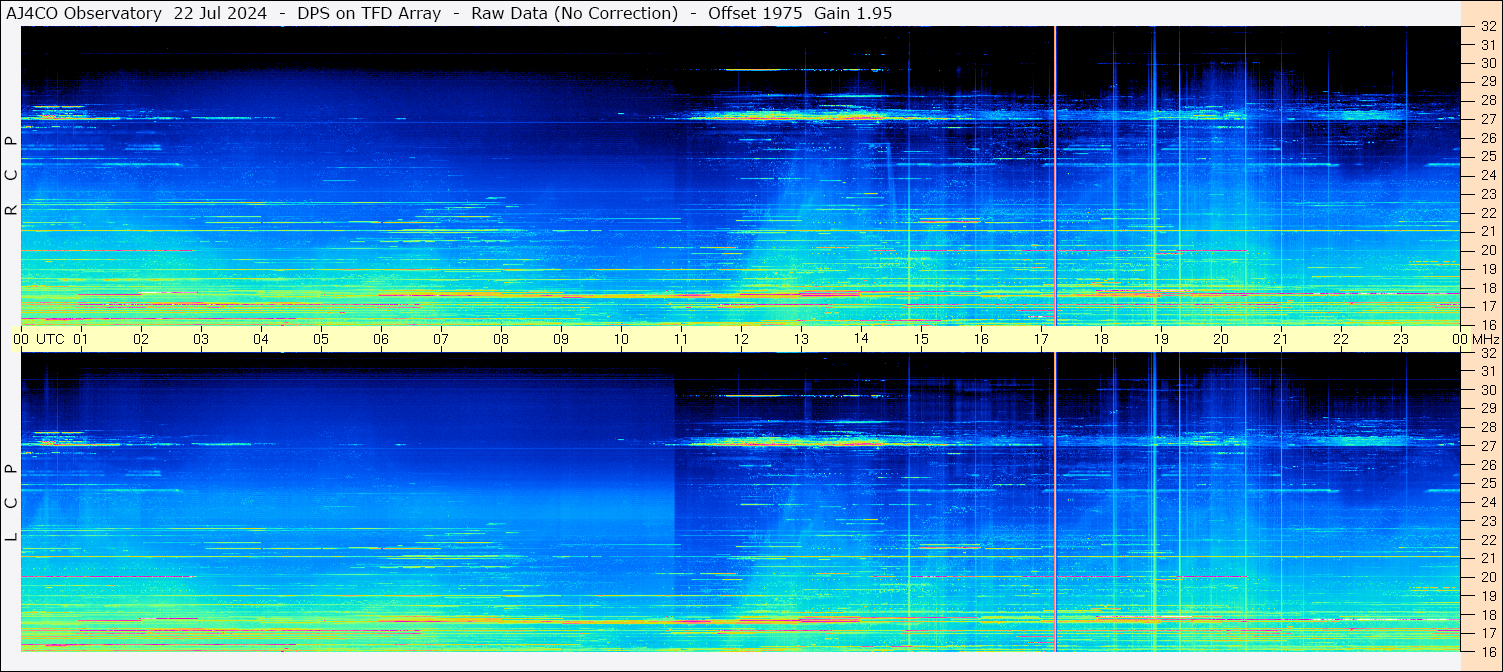Select the 27 MHz tick in RCP panel
1503x672 pixels.
1487,119
